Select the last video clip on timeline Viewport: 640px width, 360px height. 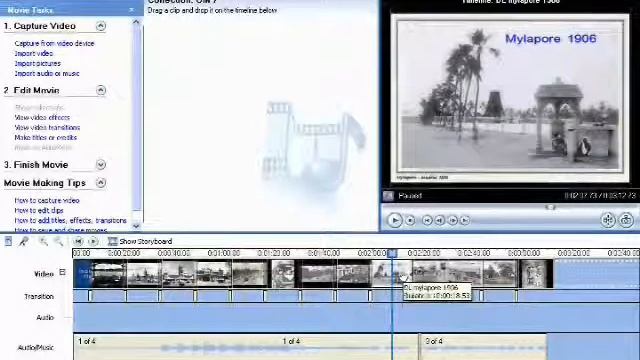tap(535, 273)
